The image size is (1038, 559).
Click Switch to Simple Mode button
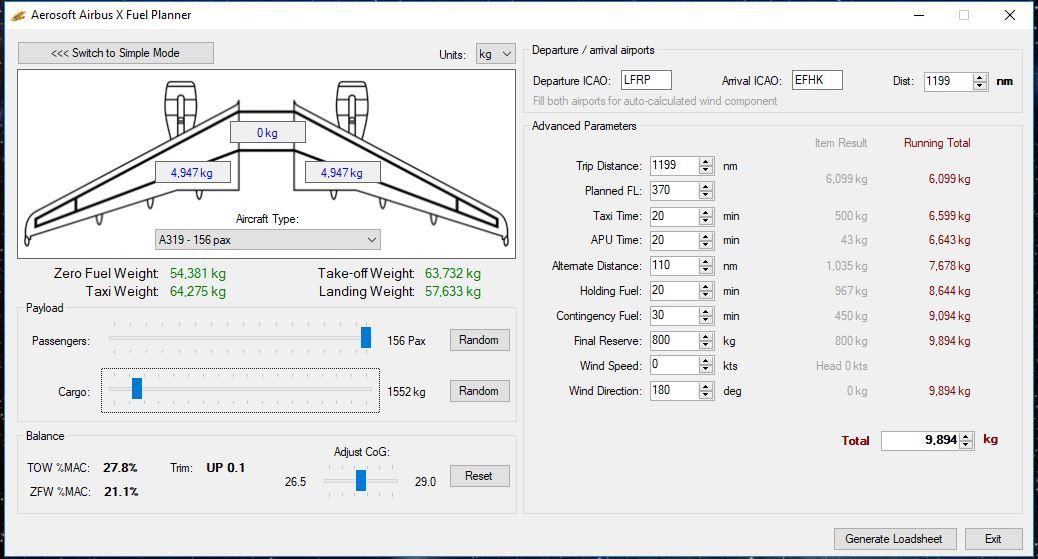pos(116,53)
